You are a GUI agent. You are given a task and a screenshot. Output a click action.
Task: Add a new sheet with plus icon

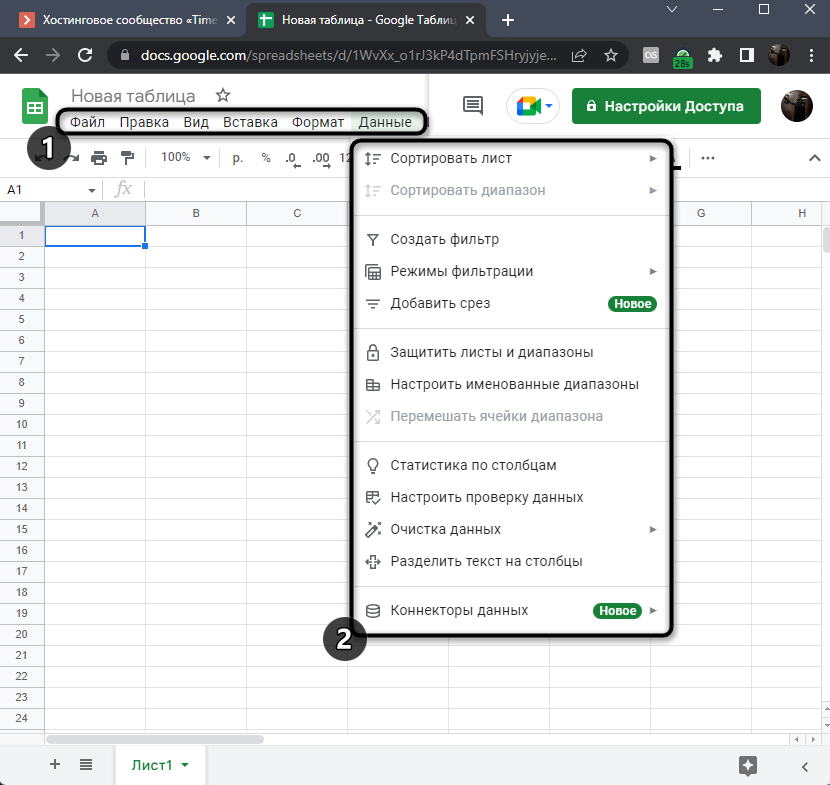55,765
